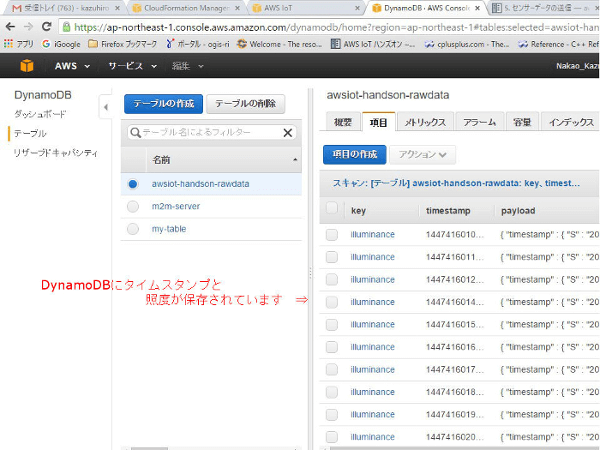Viewport: 600px width, 450px height.
Task: Open the 編集 dropdown menu
Action: tap(187, 66)
